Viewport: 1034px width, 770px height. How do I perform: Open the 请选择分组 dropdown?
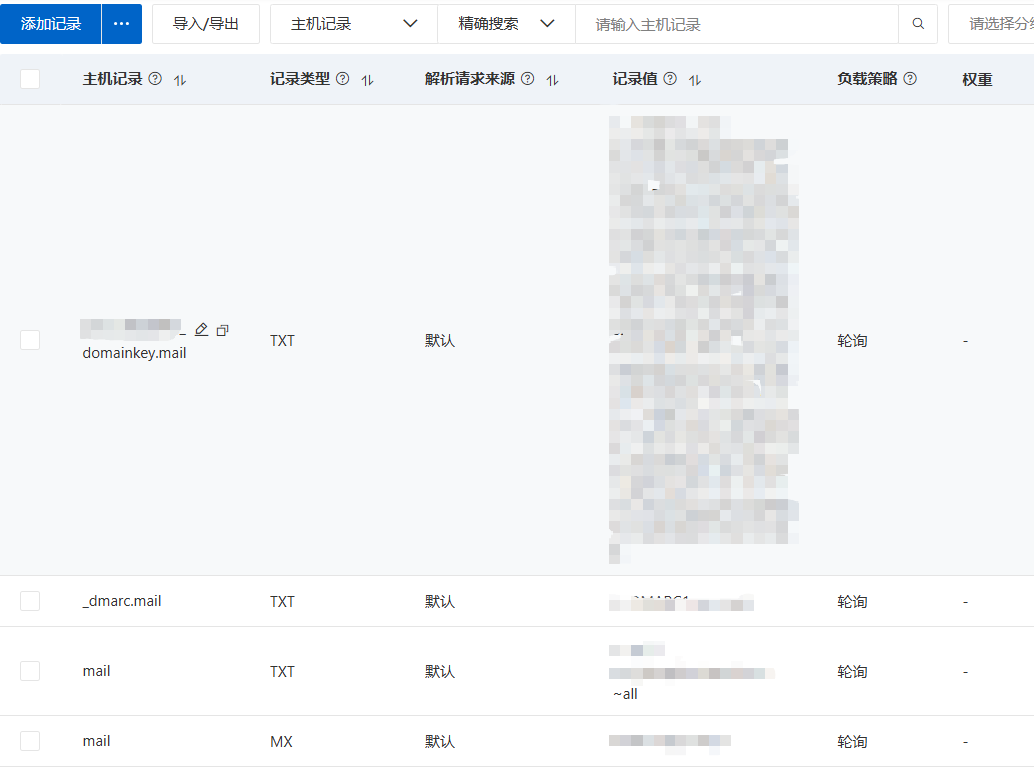pyautogui.click(x=991, y=24)
